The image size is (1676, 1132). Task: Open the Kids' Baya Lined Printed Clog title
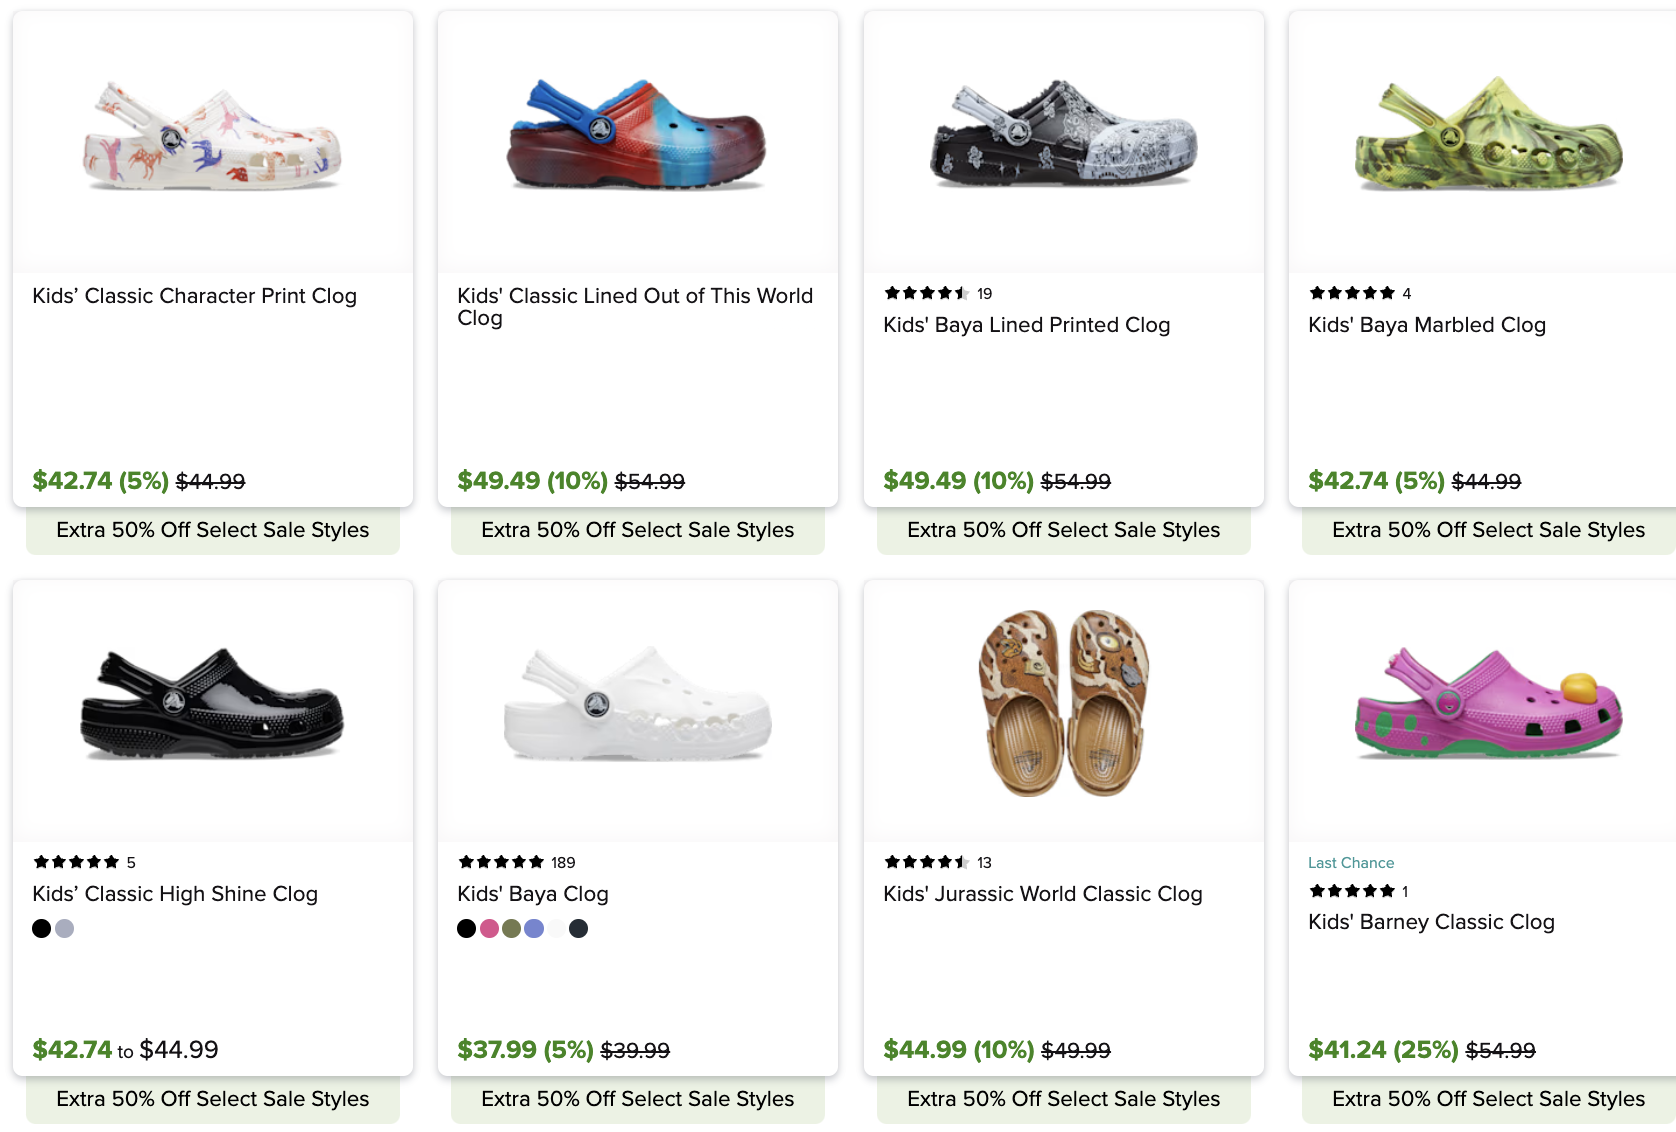(x=1026, y=325)
